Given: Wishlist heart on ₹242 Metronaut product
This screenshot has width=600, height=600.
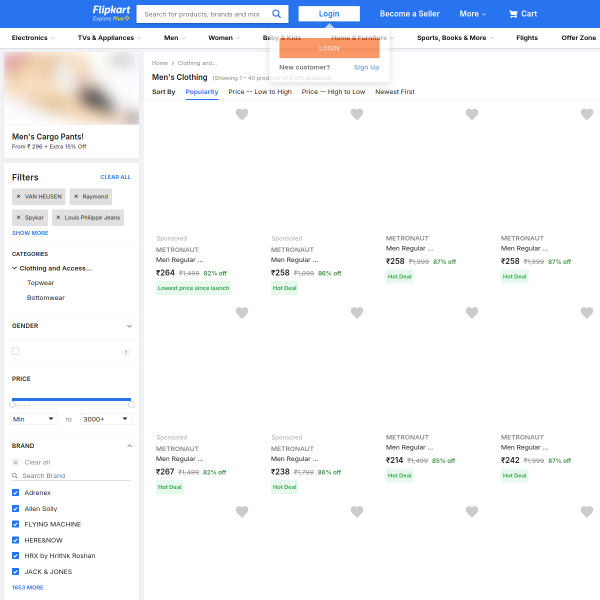Looking at the screenshot, I should [587, 313].
